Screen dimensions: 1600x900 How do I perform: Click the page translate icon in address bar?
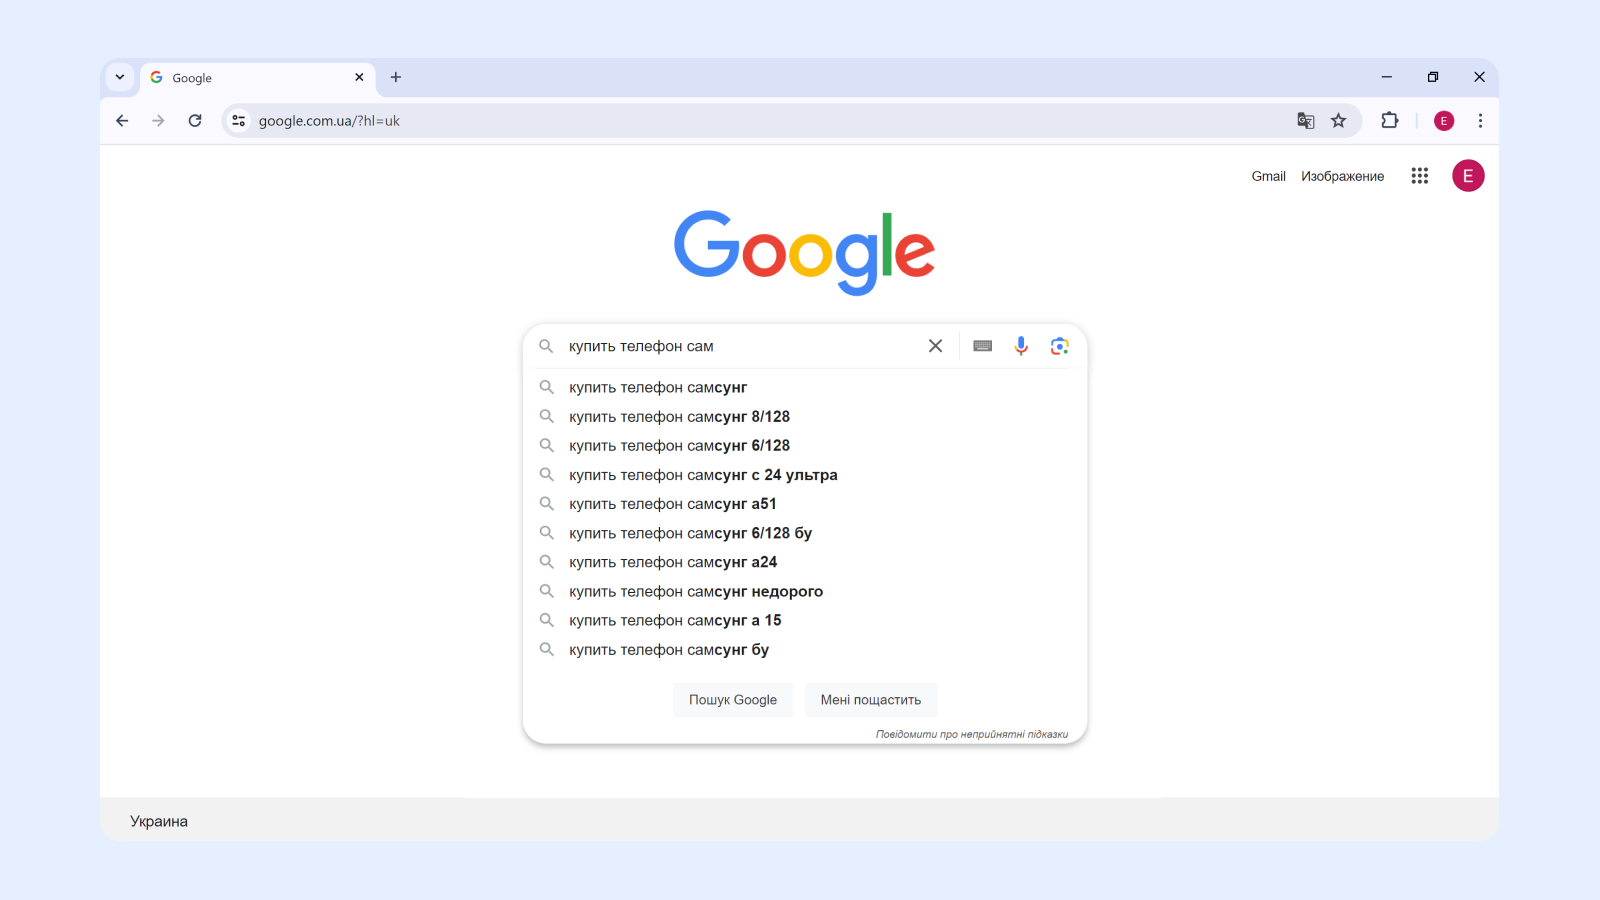[1306, 120]
